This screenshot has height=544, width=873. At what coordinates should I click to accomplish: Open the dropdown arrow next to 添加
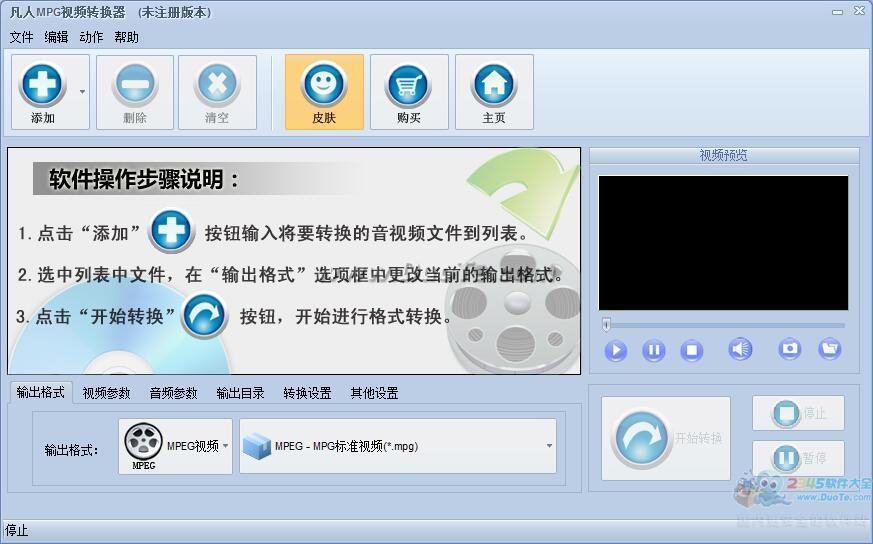click(82, 92)
